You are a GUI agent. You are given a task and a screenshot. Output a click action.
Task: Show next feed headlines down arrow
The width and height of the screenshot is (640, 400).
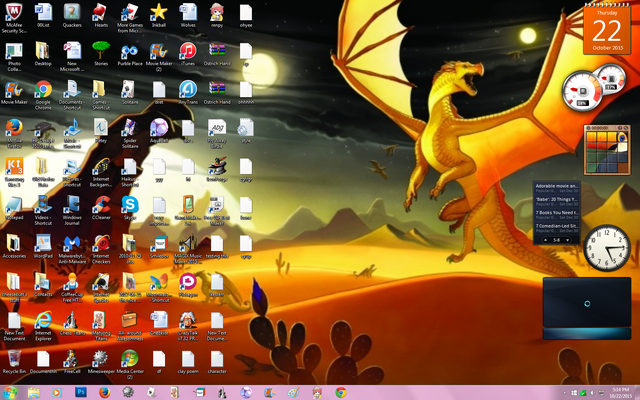point(567,240)
